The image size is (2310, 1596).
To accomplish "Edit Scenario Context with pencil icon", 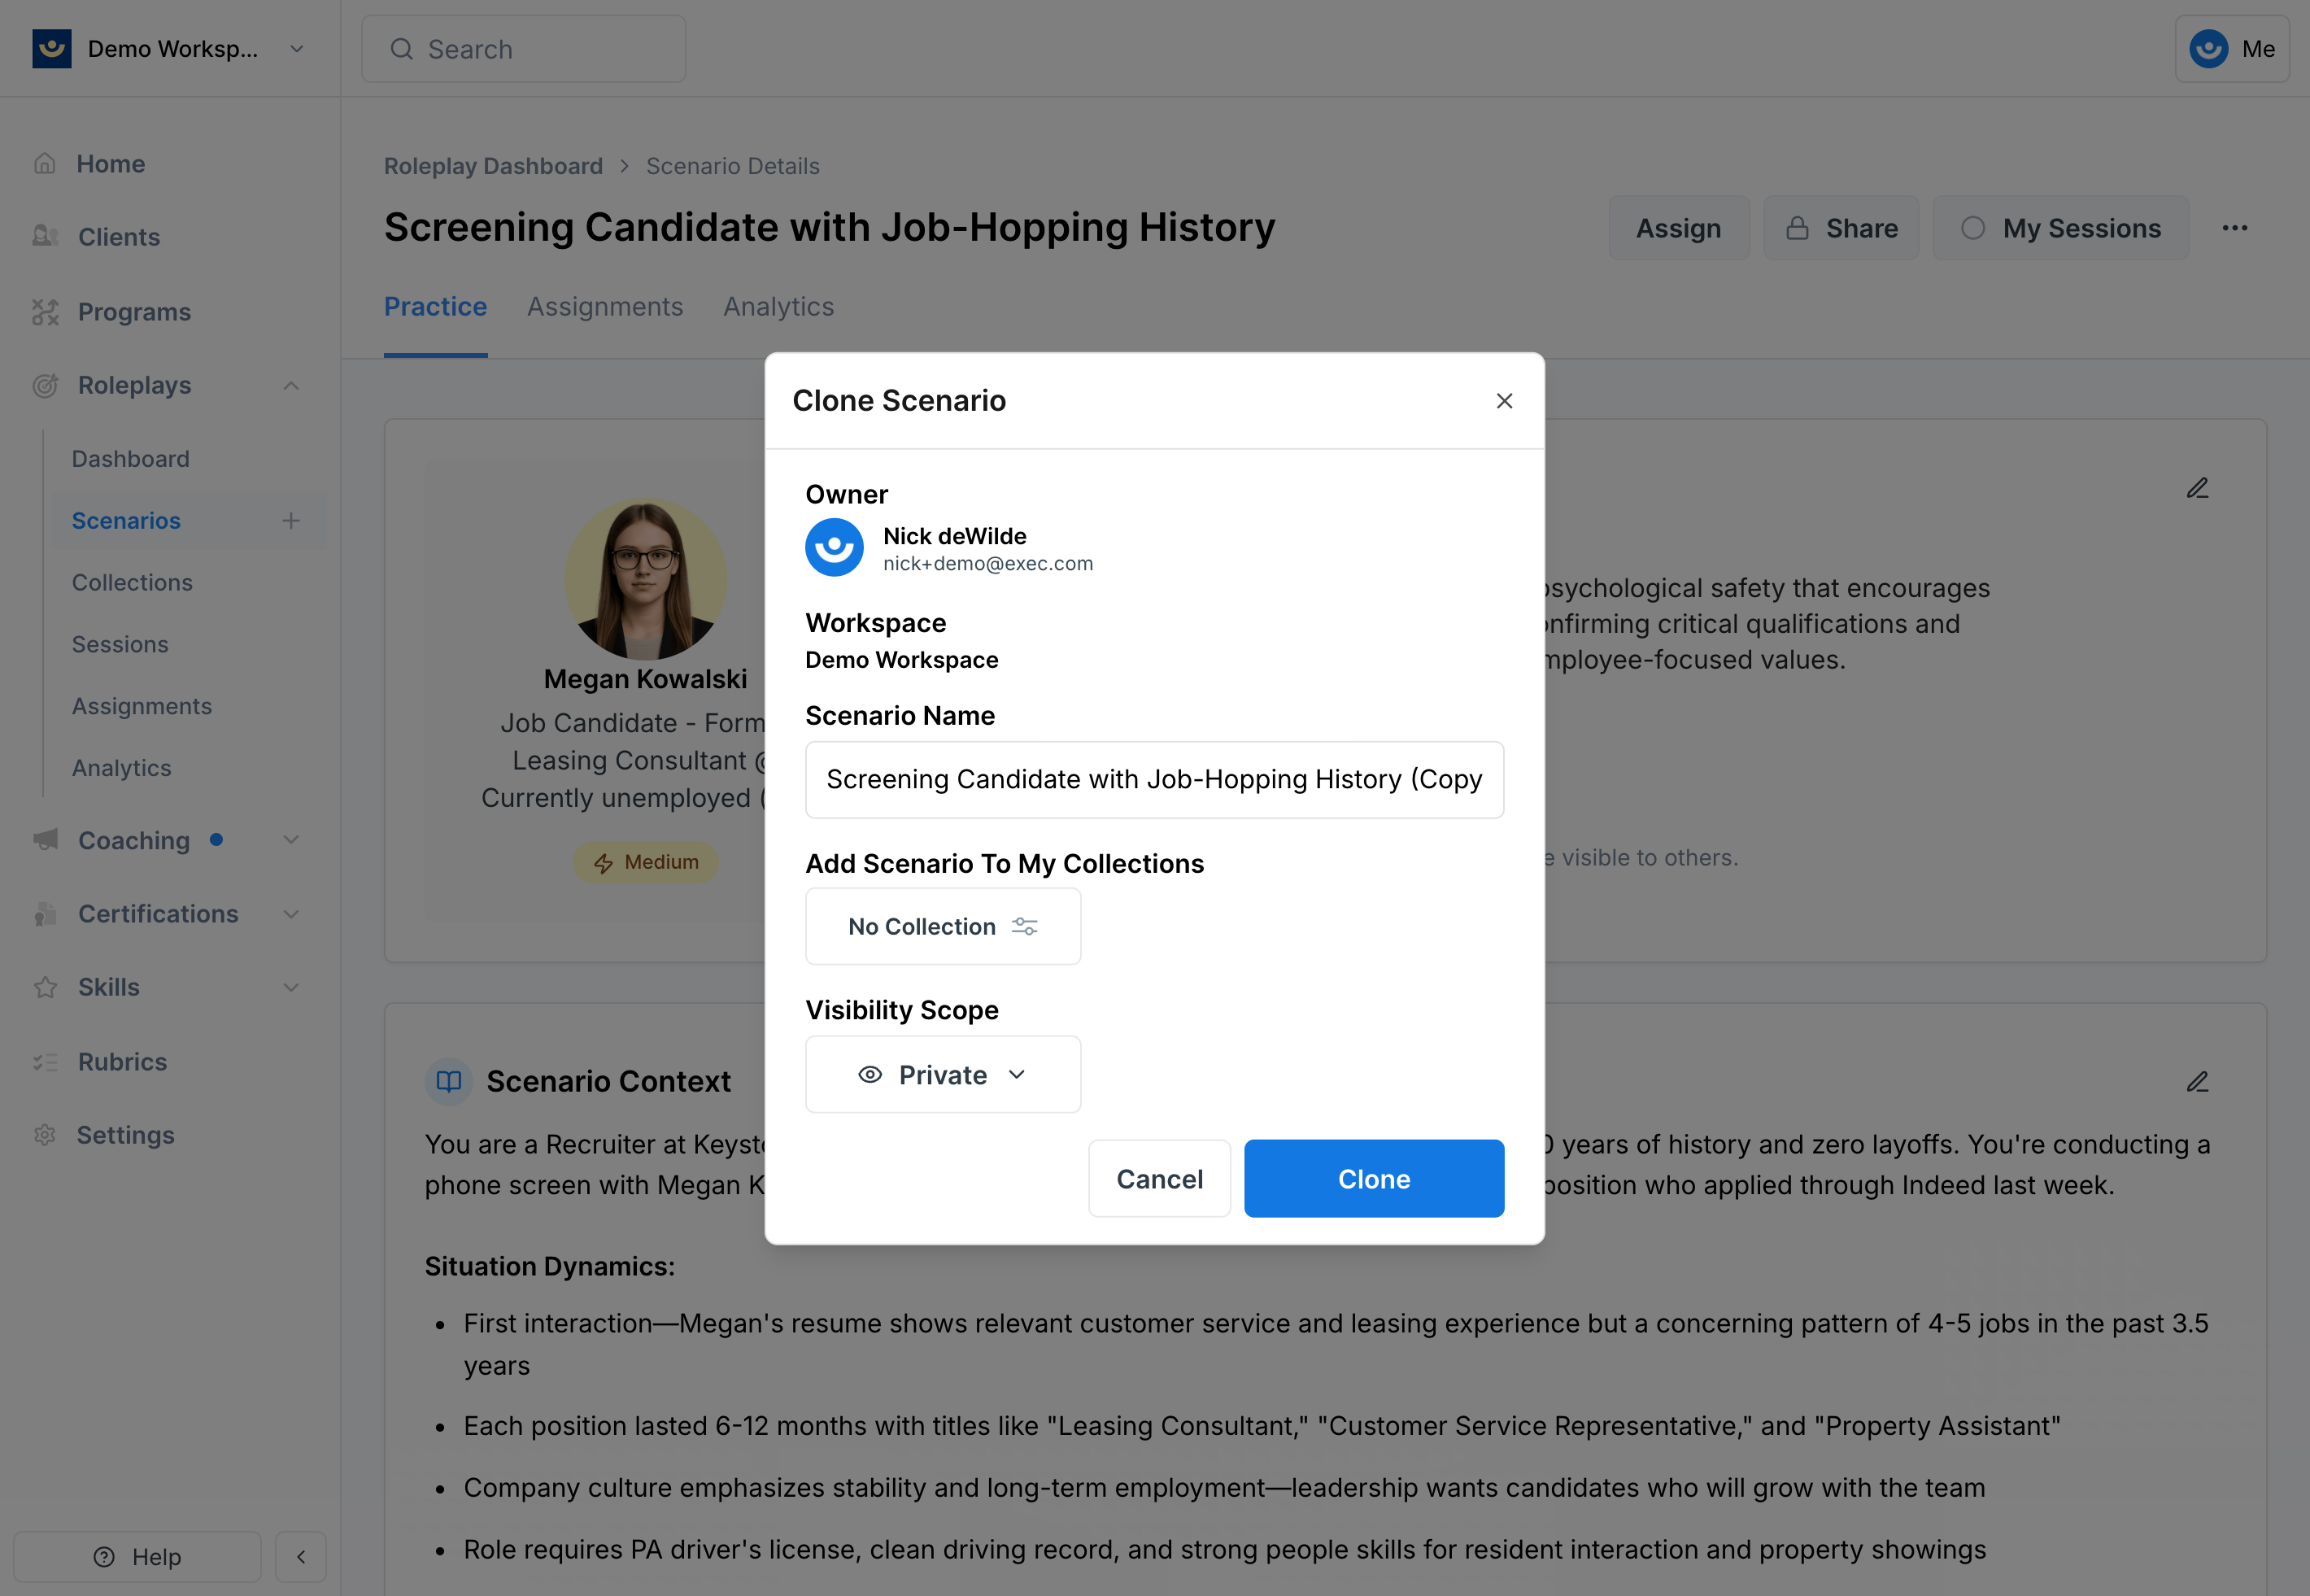I will click(x=2197, y=1082).
